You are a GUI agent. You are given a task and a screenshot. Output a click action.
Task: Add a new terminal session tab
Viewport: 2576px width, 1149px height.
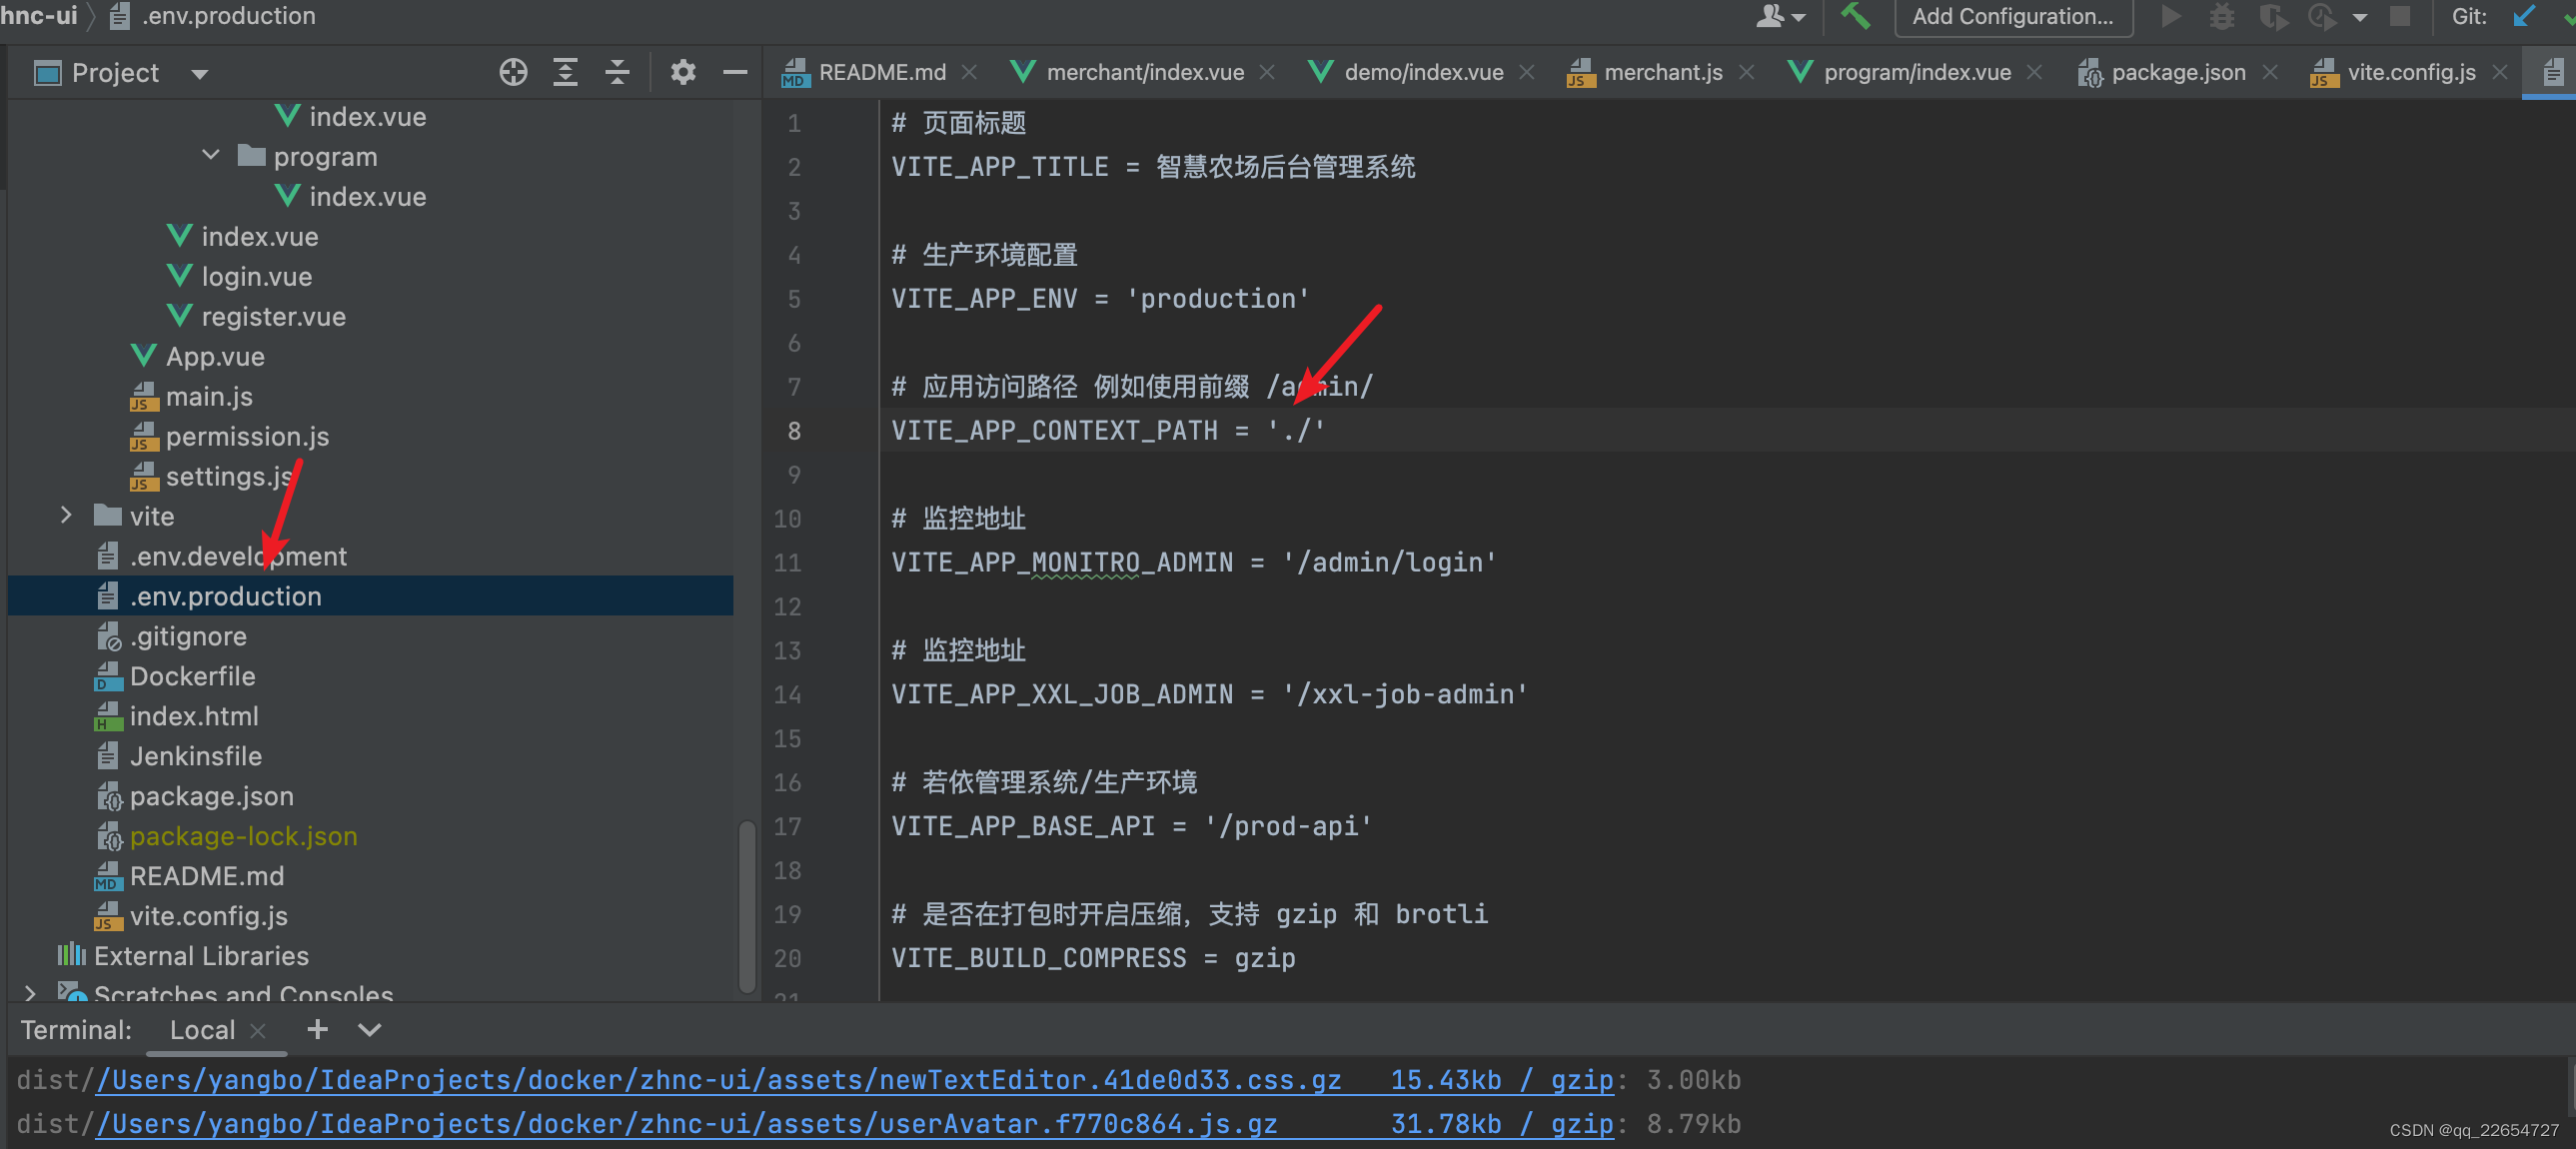point(317,1029)
